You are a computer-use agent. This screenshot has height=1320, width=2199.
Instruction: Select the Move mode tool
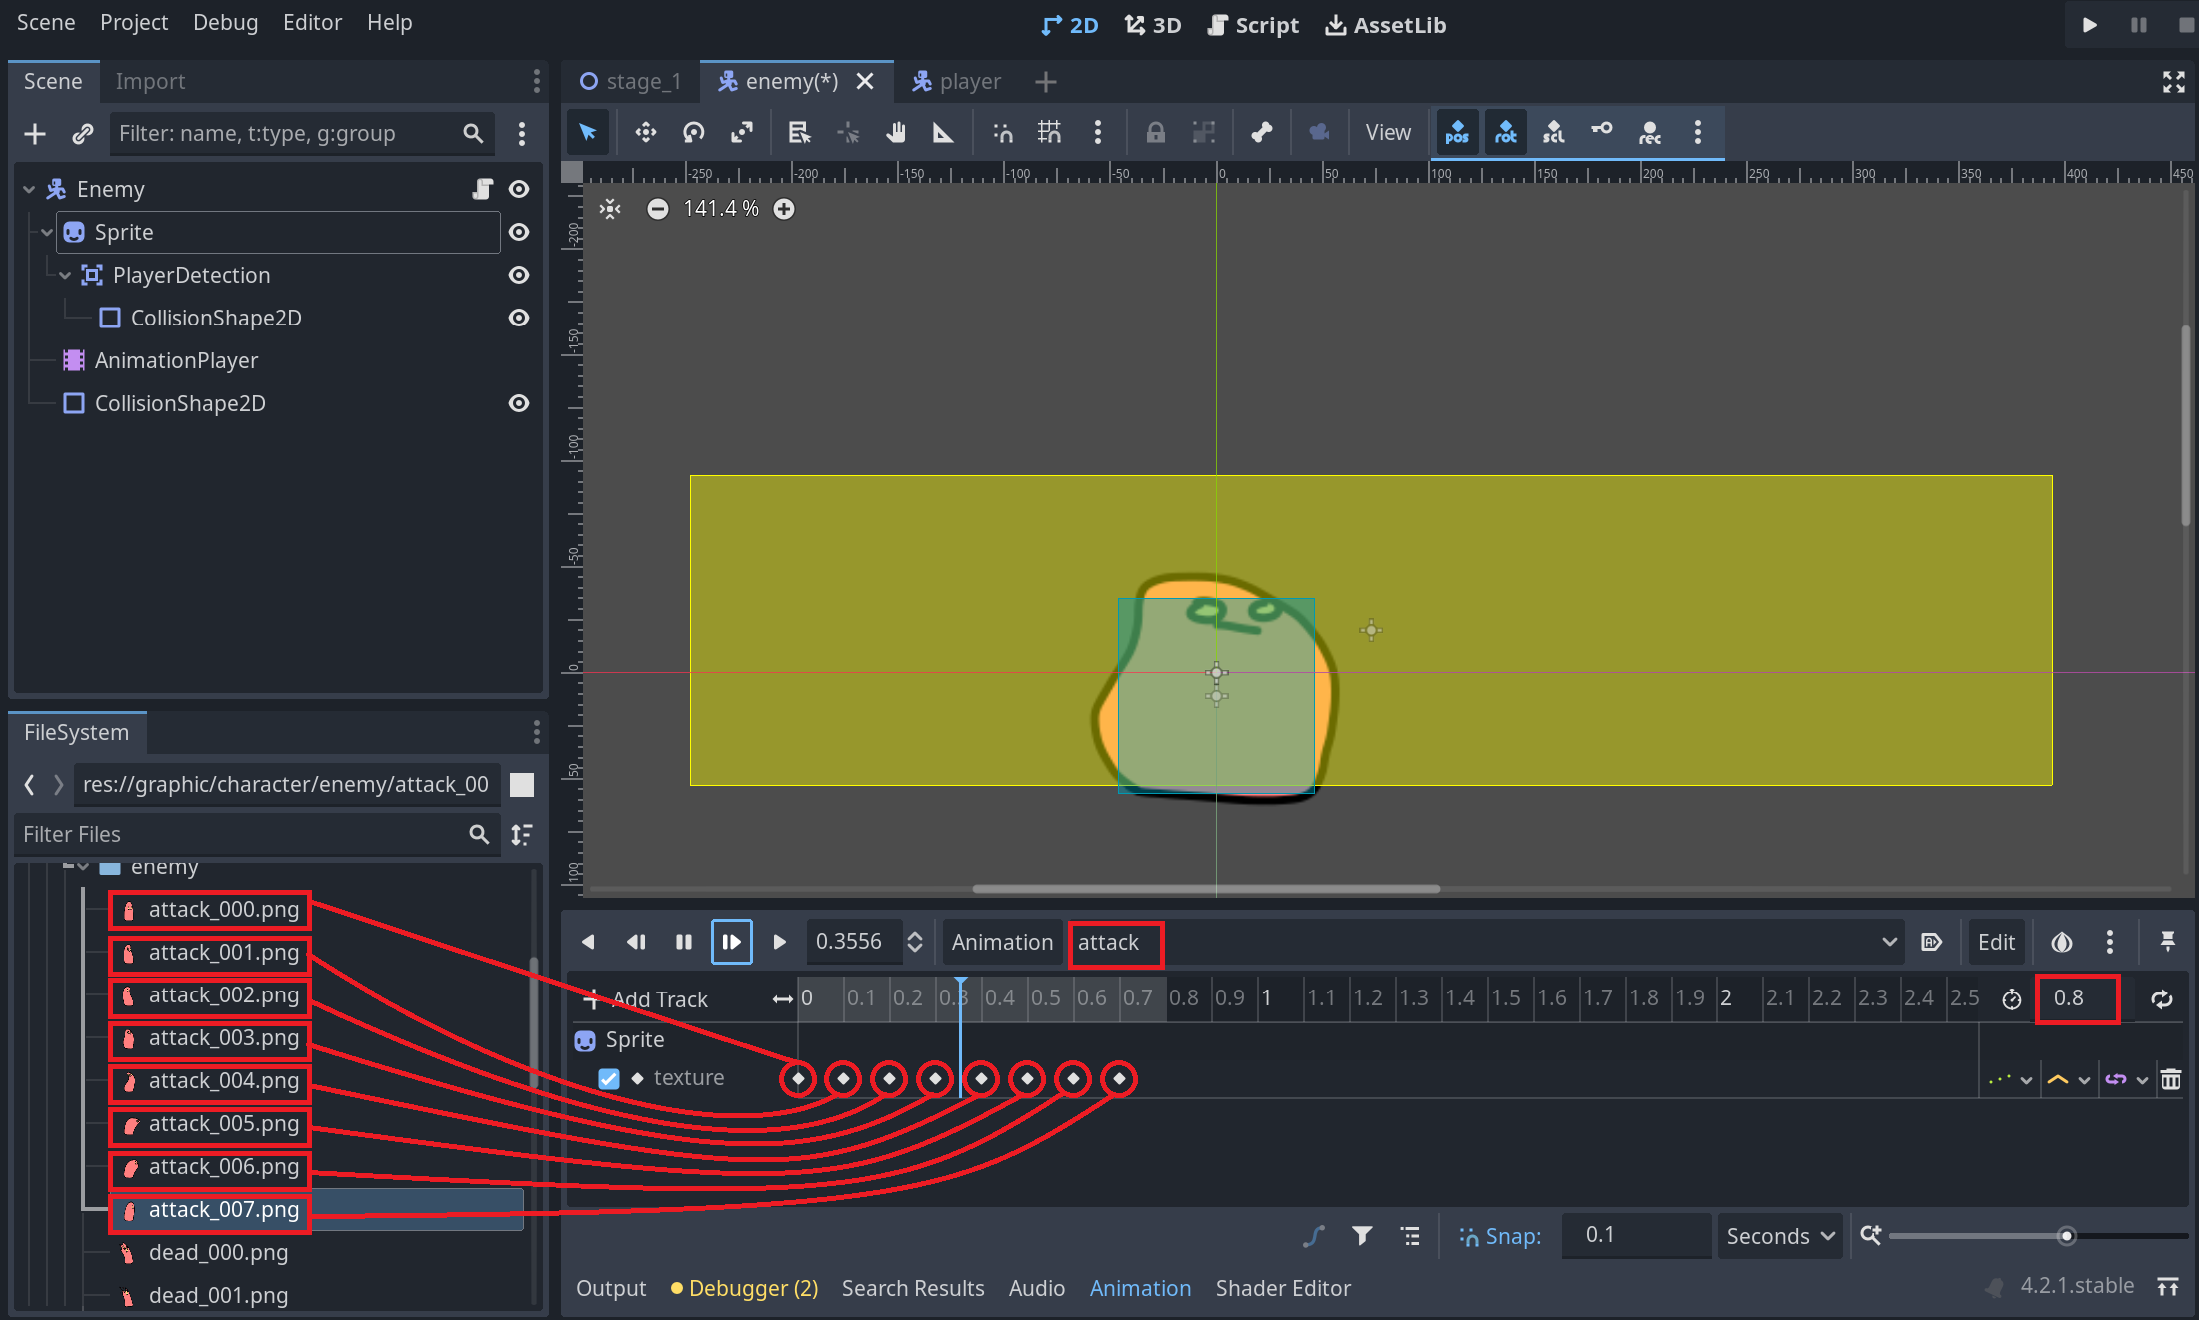(645, 133)
